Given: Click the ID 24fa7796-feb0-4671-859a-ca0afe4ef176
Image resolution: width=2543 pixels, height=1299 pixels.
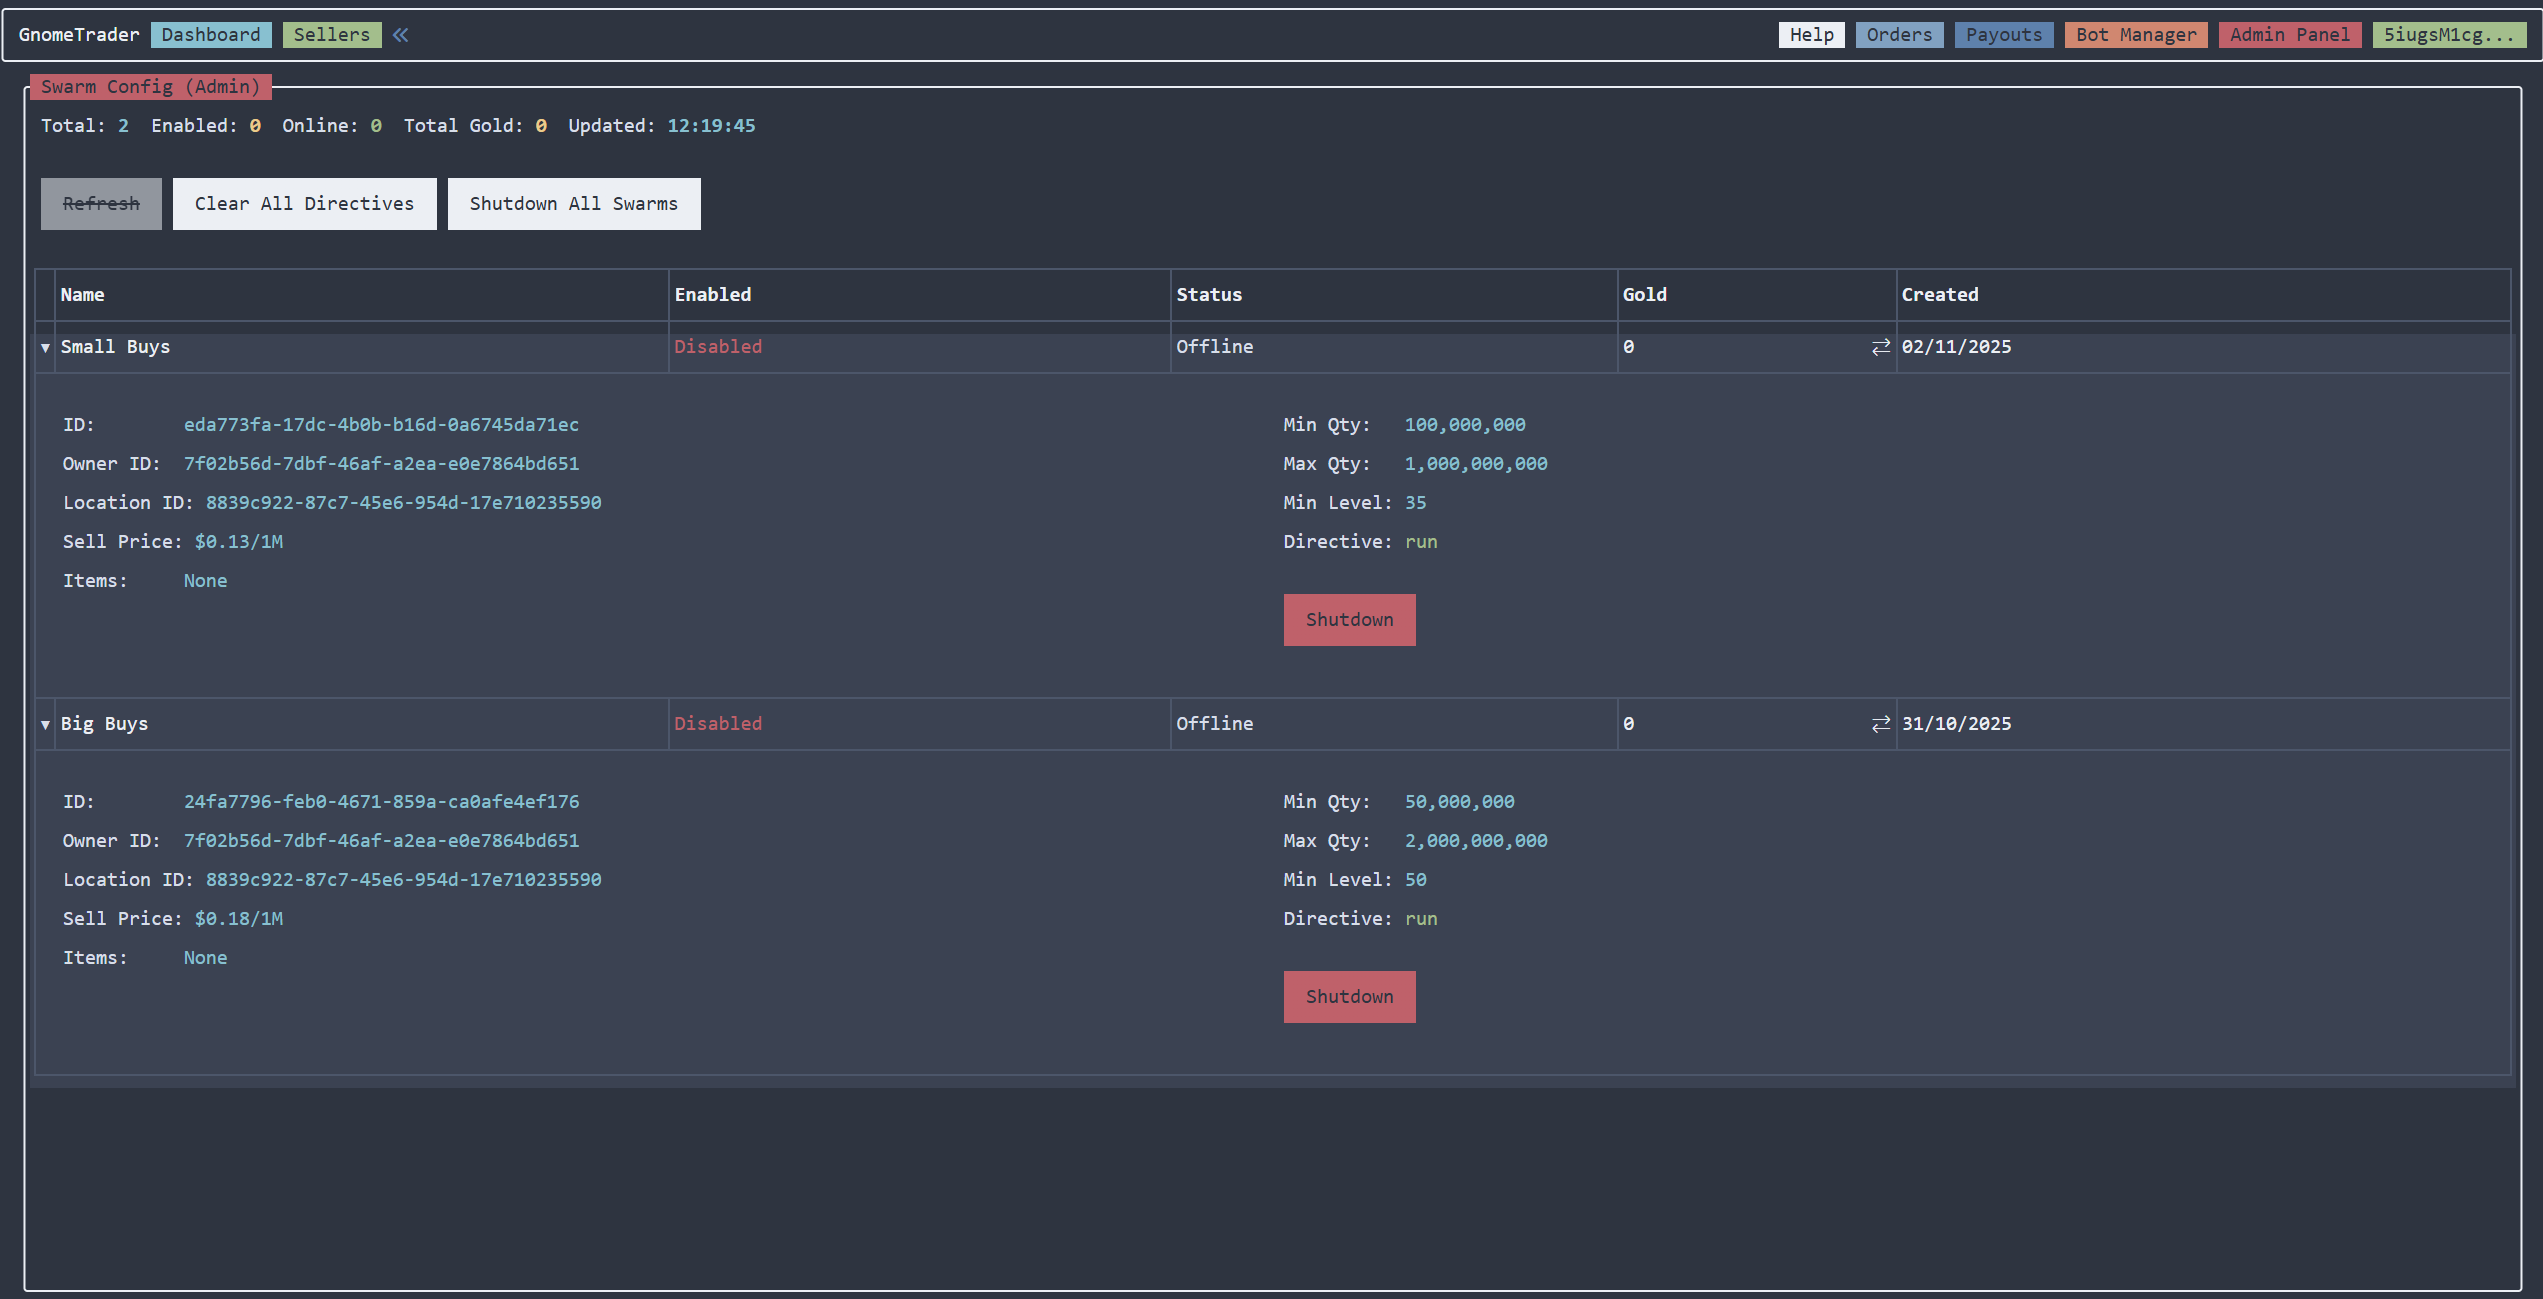Looking at the screenshot, I should tap(381, 802).
